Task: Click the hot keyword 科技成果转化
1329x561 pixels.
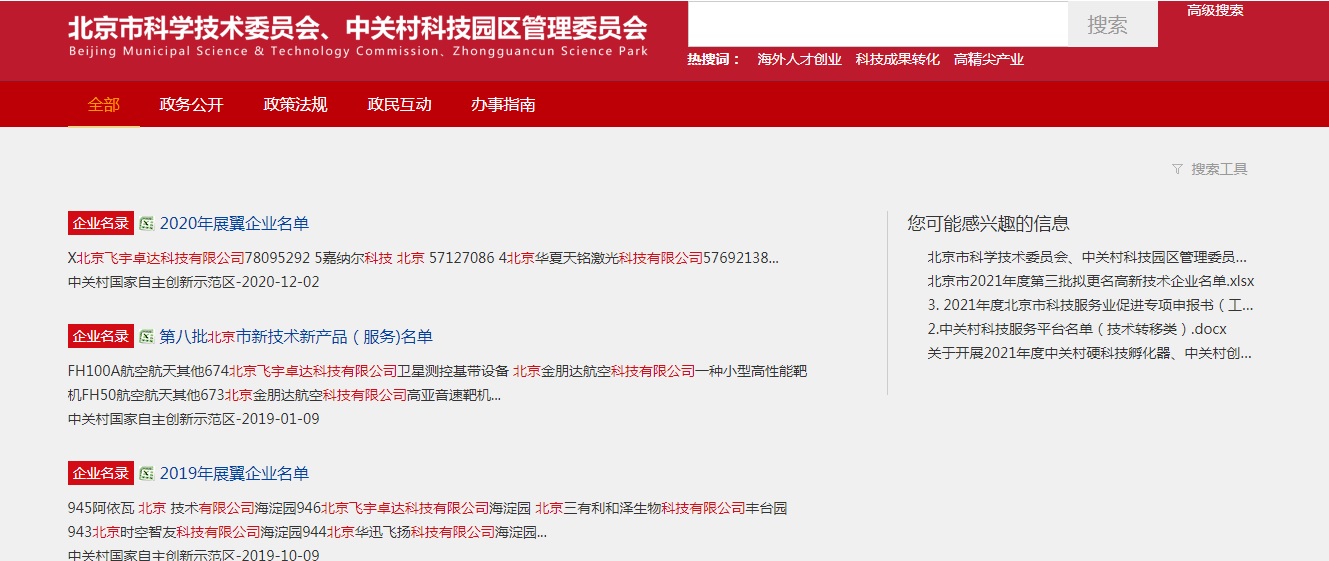Action: [x=897, y=60]
